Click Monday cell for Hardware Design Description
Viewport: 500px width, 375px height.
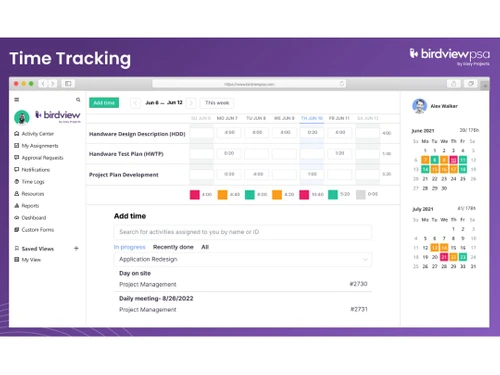(x=229, y=133)
